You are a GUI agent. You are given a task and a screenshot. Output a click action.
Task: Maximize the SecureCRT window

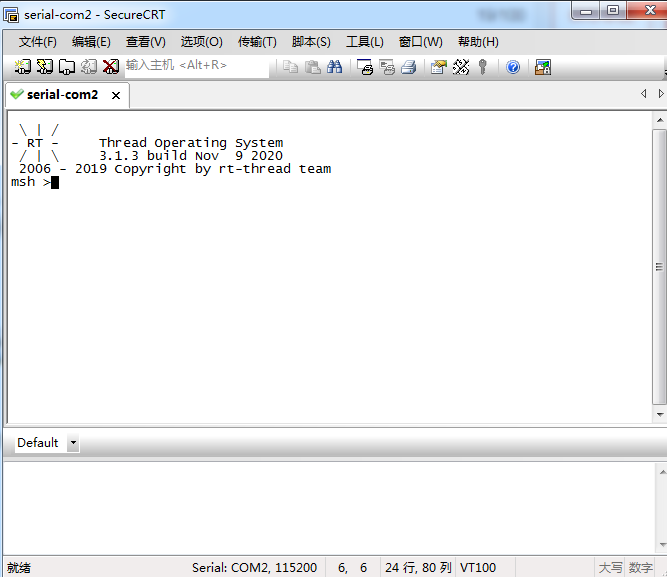pyautogui.click(x=613, y=11)
